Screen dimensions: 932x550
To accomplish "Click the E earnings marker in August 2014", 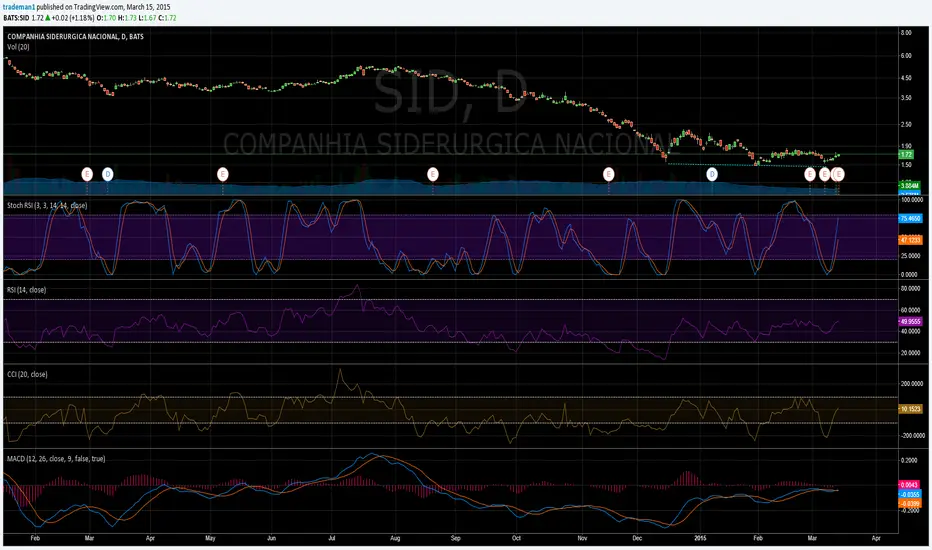I will 433,174.
